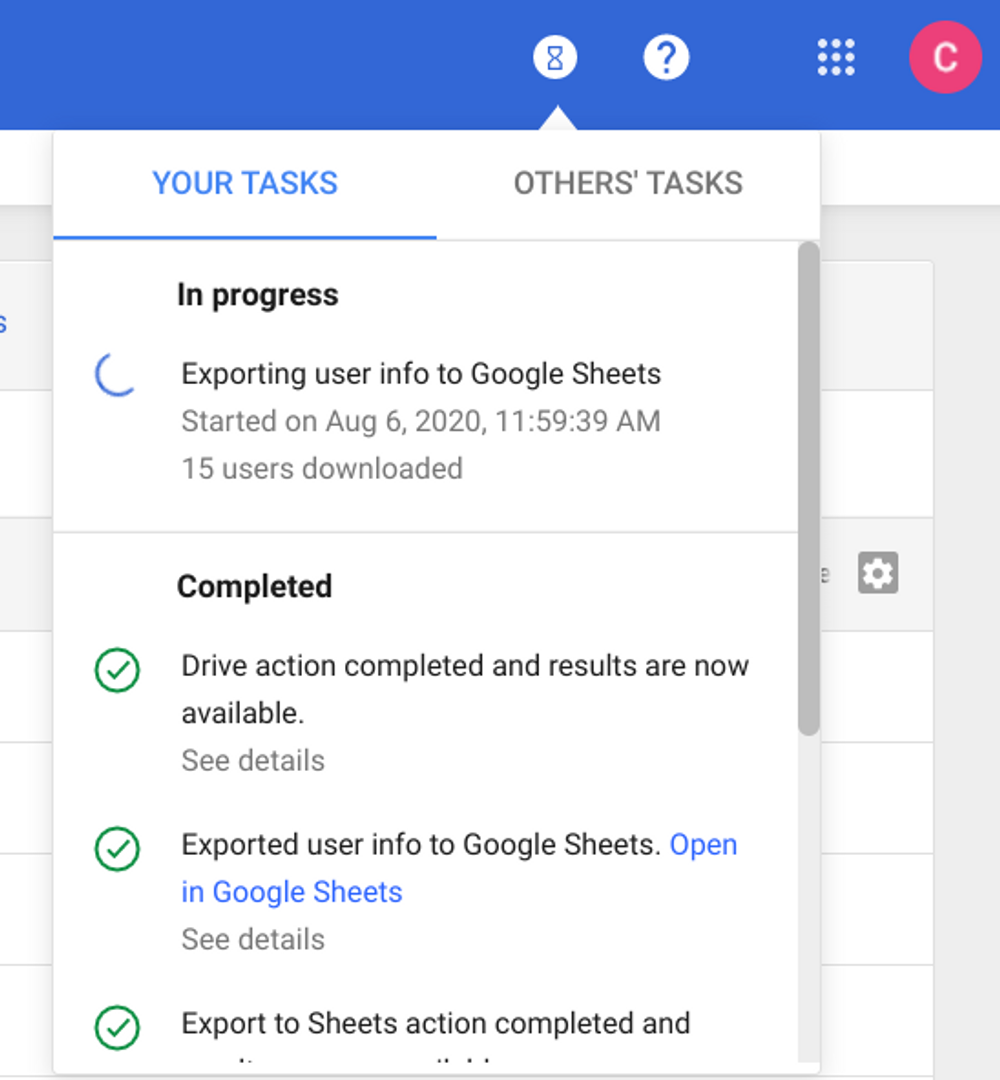This screenshot has height=1080, width=1000.
Task: Open the Open in Google Sheets link
Action: (459, 868)
